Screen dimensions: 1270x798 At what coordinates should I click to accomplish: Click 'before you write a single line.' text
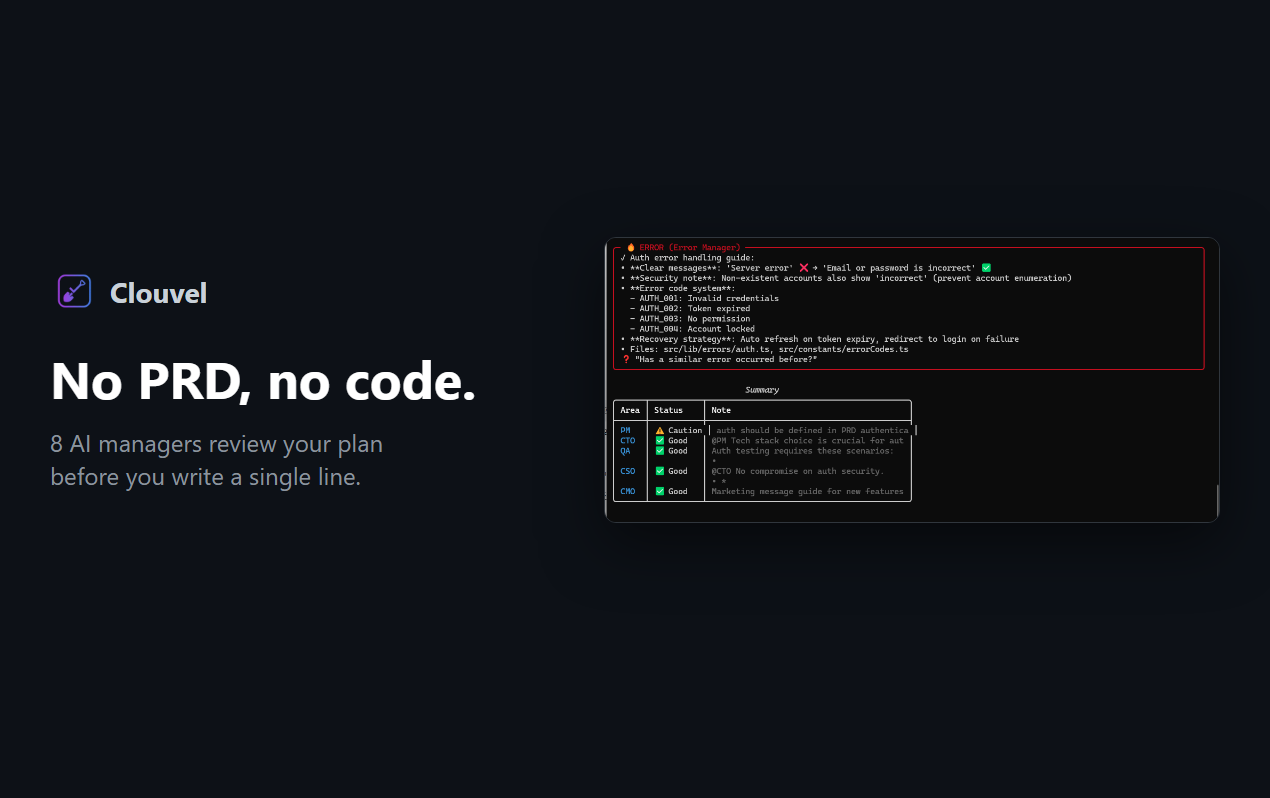pyautogui.click(x=205, y=477)
